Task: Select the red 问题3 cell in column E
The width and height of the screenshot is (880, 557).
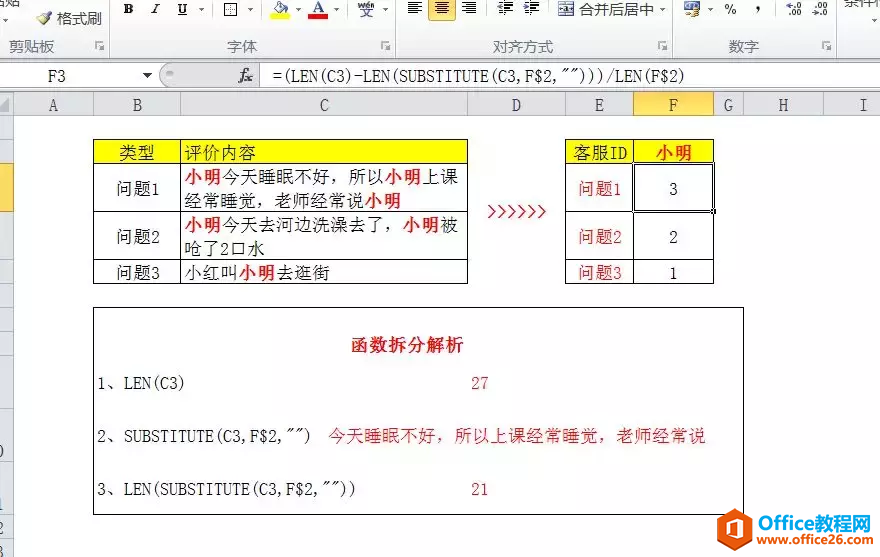Action: pos(599,272)
